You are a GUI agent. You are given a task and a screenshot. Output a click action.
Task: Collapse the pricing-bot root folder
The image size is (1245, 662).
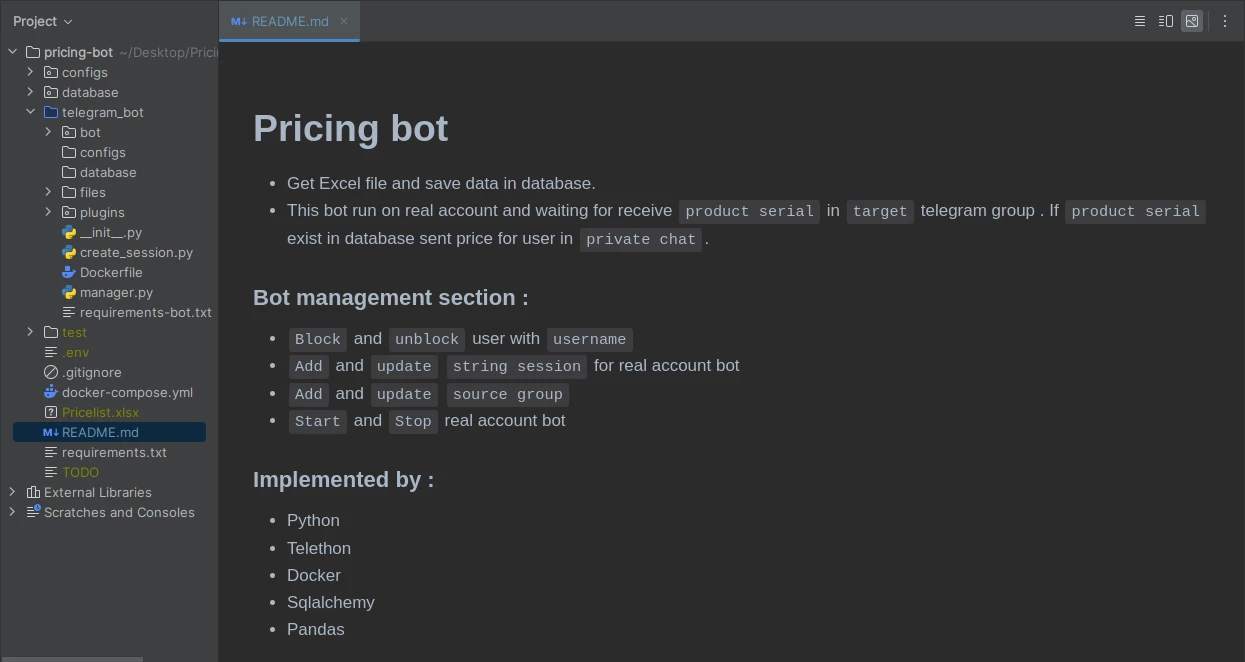12,52
